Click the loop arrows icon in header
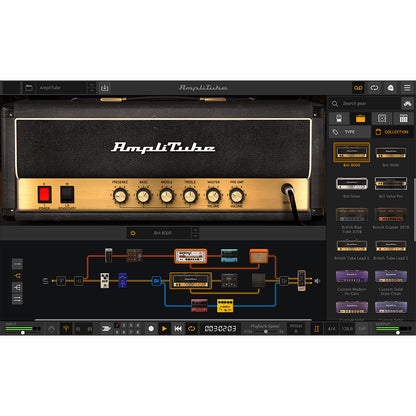This screenshot has width=416, height=416. pyautogui.click(x=375, y=88)
